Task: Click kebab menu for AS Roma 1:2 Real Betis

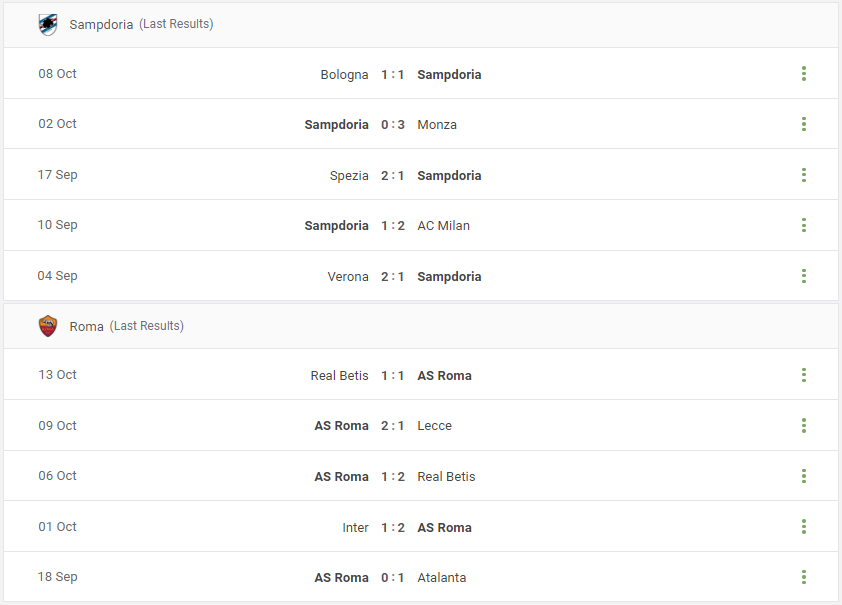Action: (803, 476)
